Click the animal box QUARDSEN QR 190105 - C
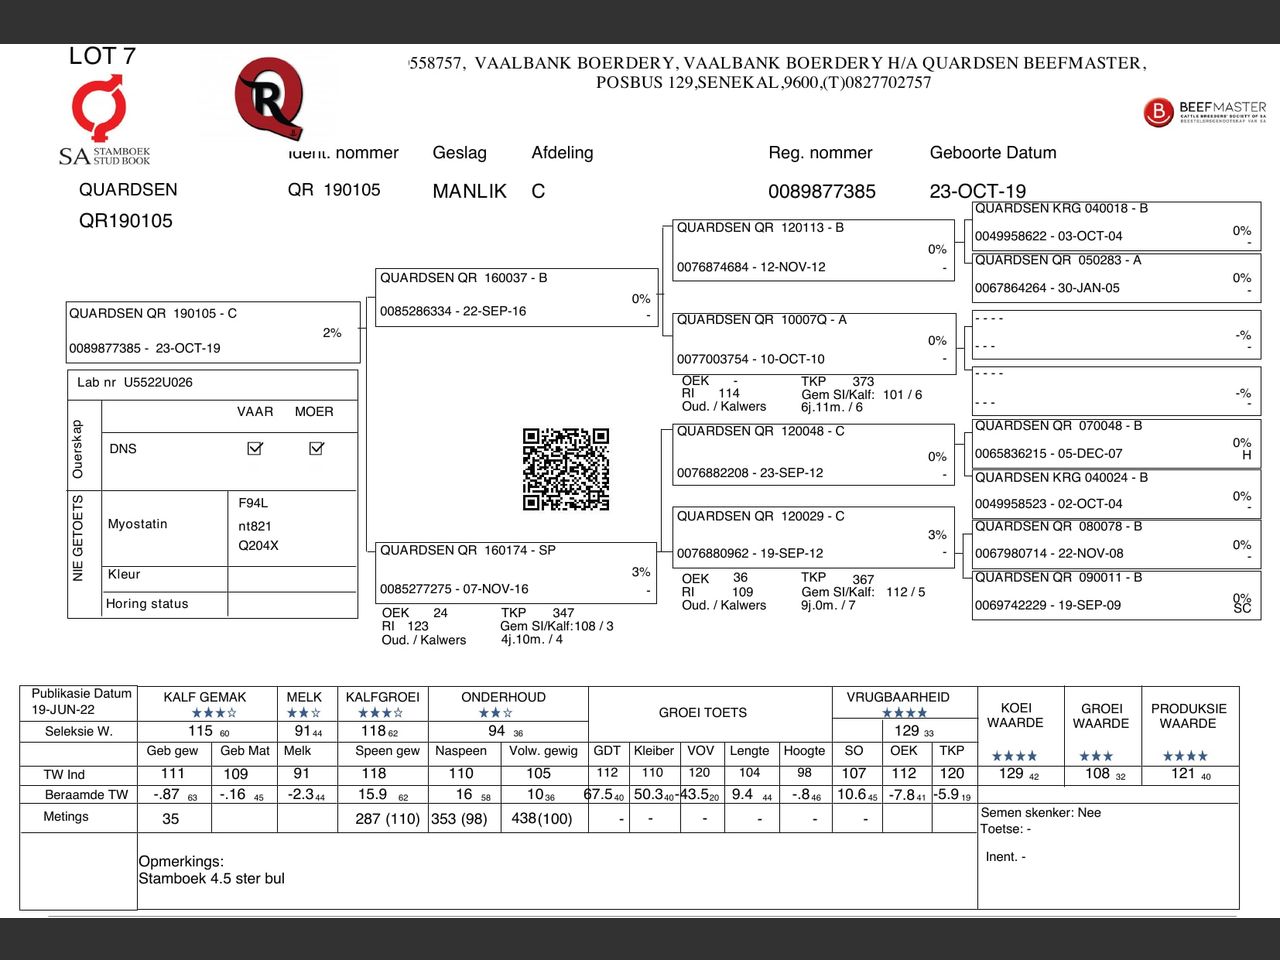 tap(213, 331)
